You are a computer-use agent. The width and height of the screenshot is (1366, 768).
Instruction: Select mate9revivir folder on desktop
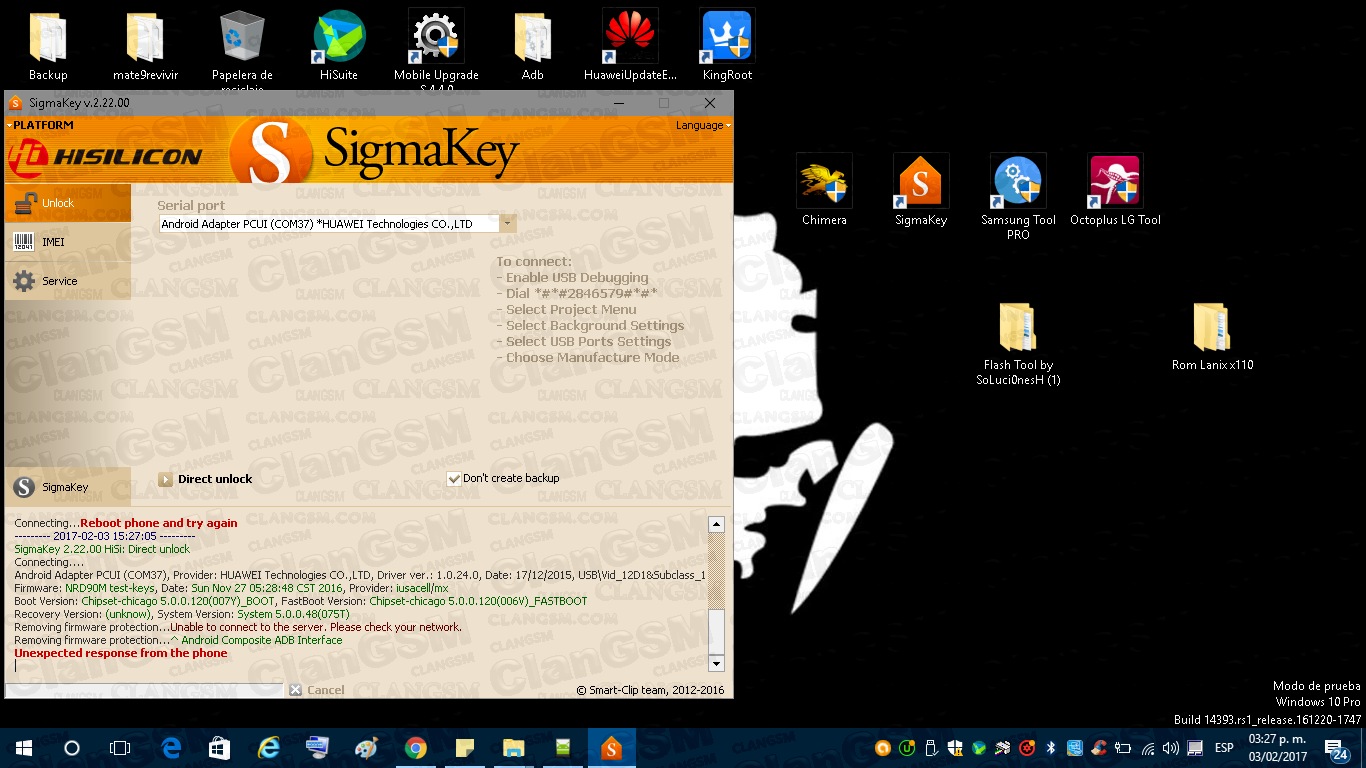145,48
